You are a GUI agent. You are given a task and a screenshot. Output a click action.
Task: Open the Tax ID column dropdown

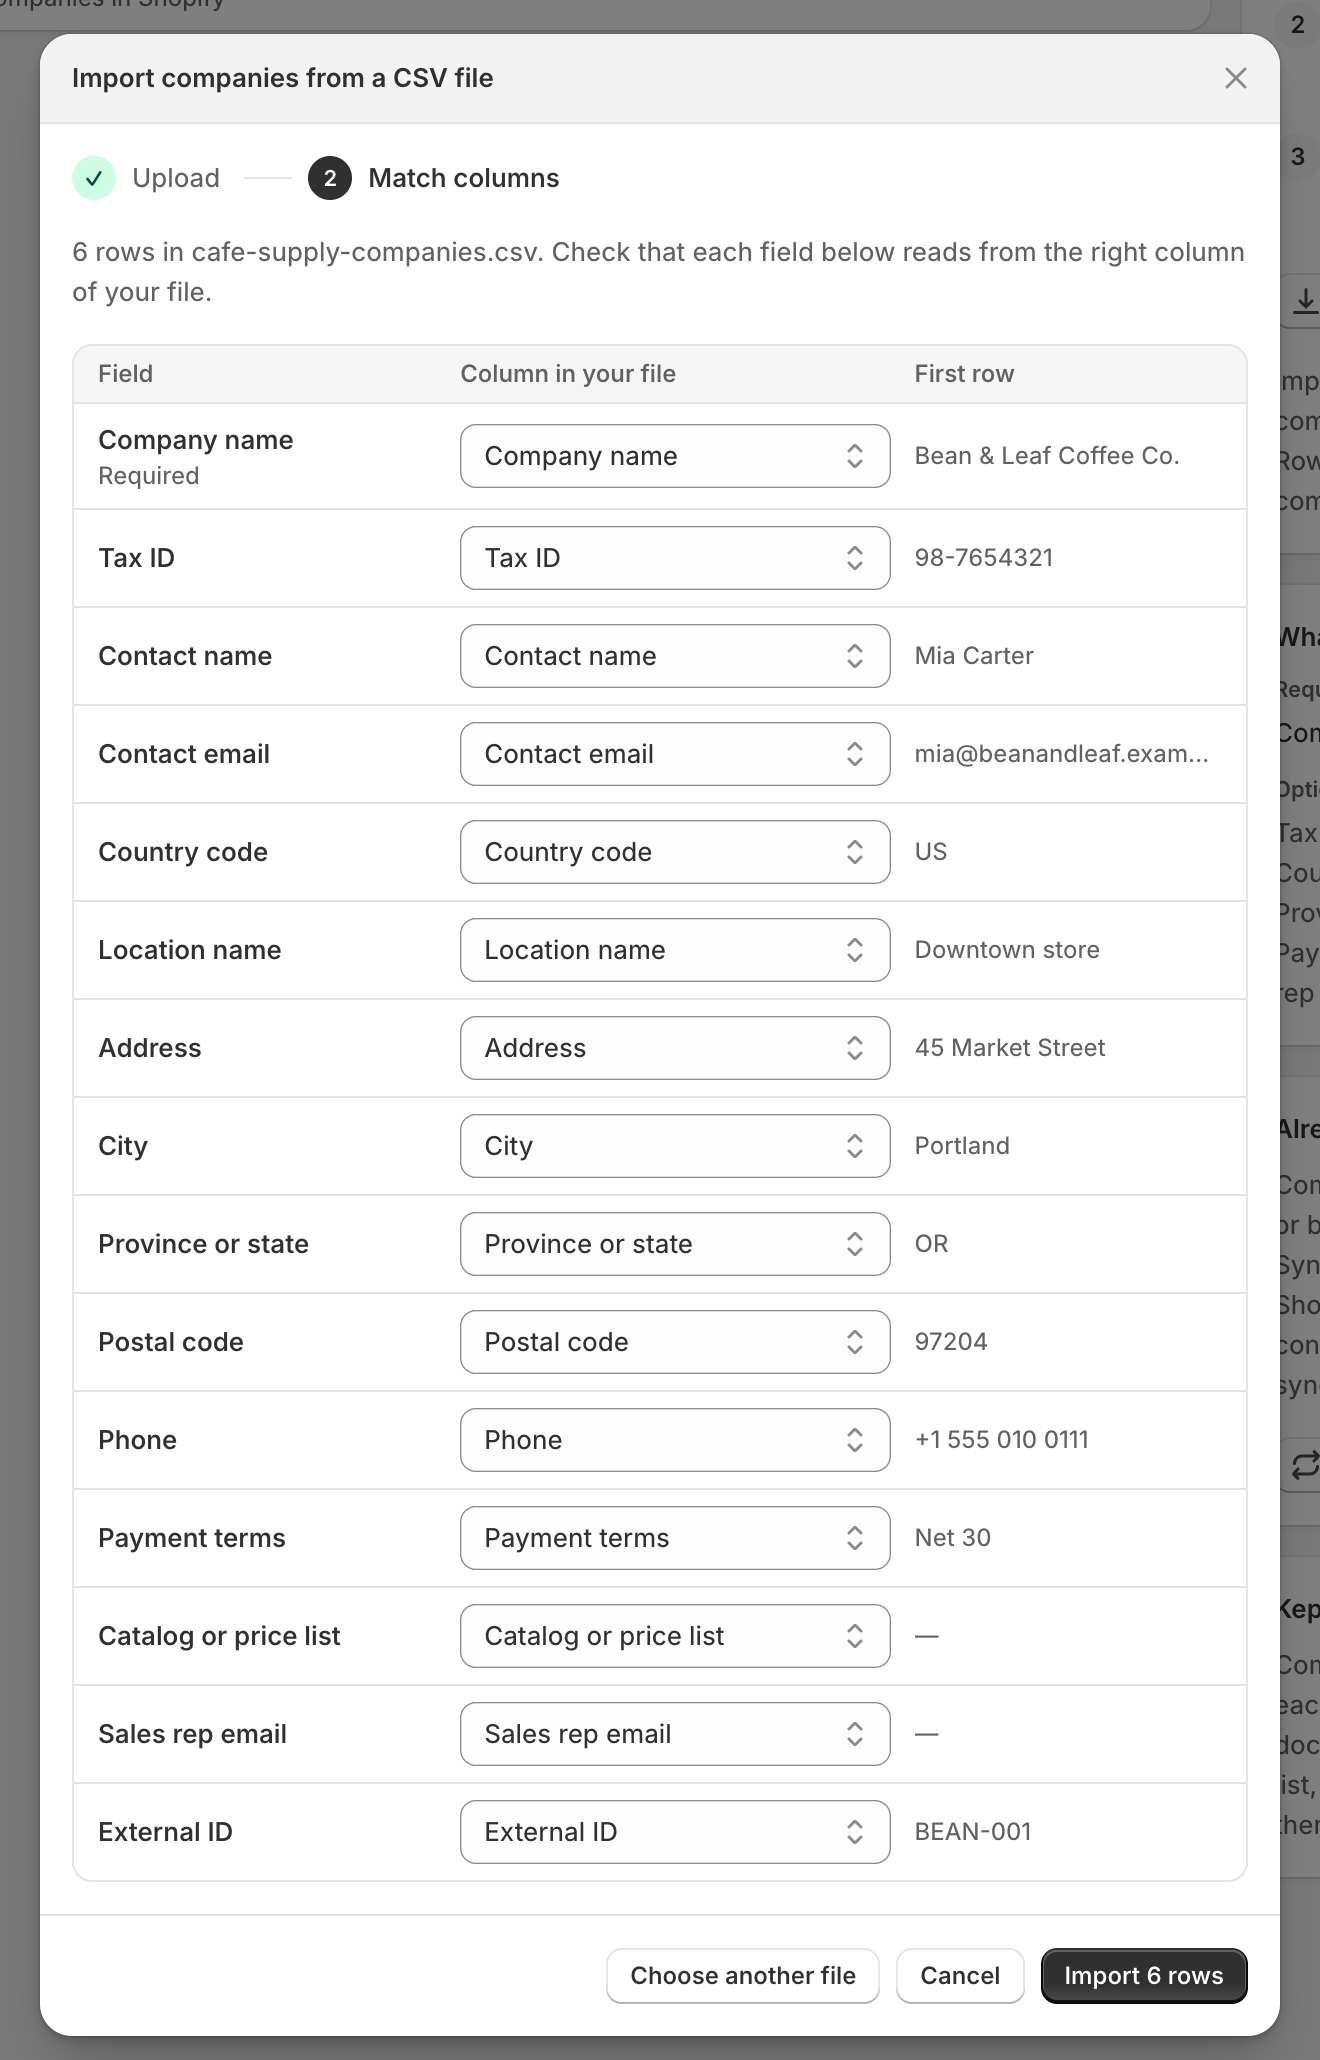tap(675, 558)
